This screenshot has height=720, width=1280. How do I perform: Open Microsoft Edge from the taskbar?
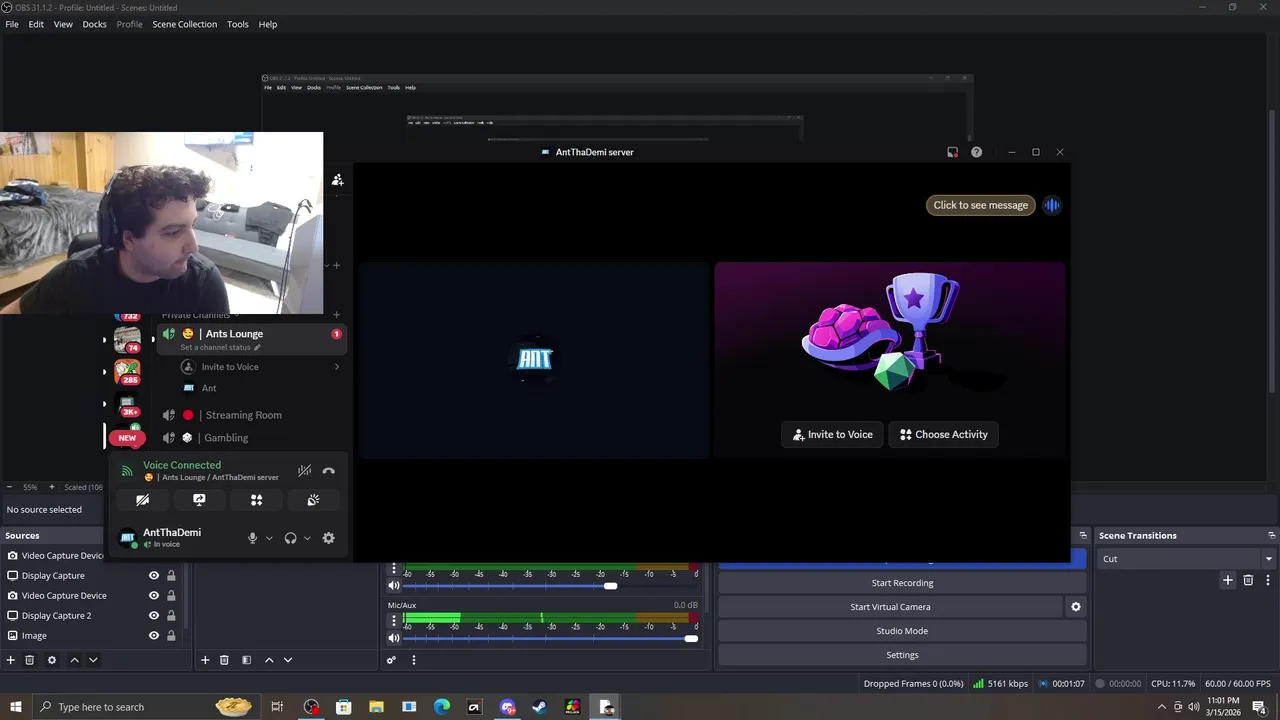[x=442, y=707]
